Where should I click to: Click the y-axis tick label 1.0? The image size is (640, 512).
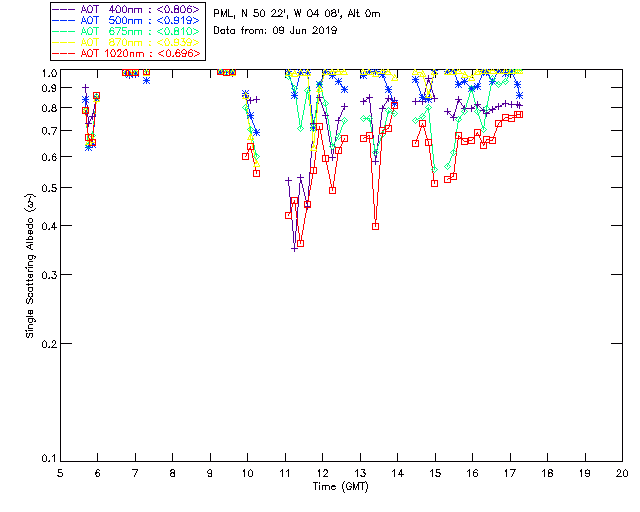45,73
